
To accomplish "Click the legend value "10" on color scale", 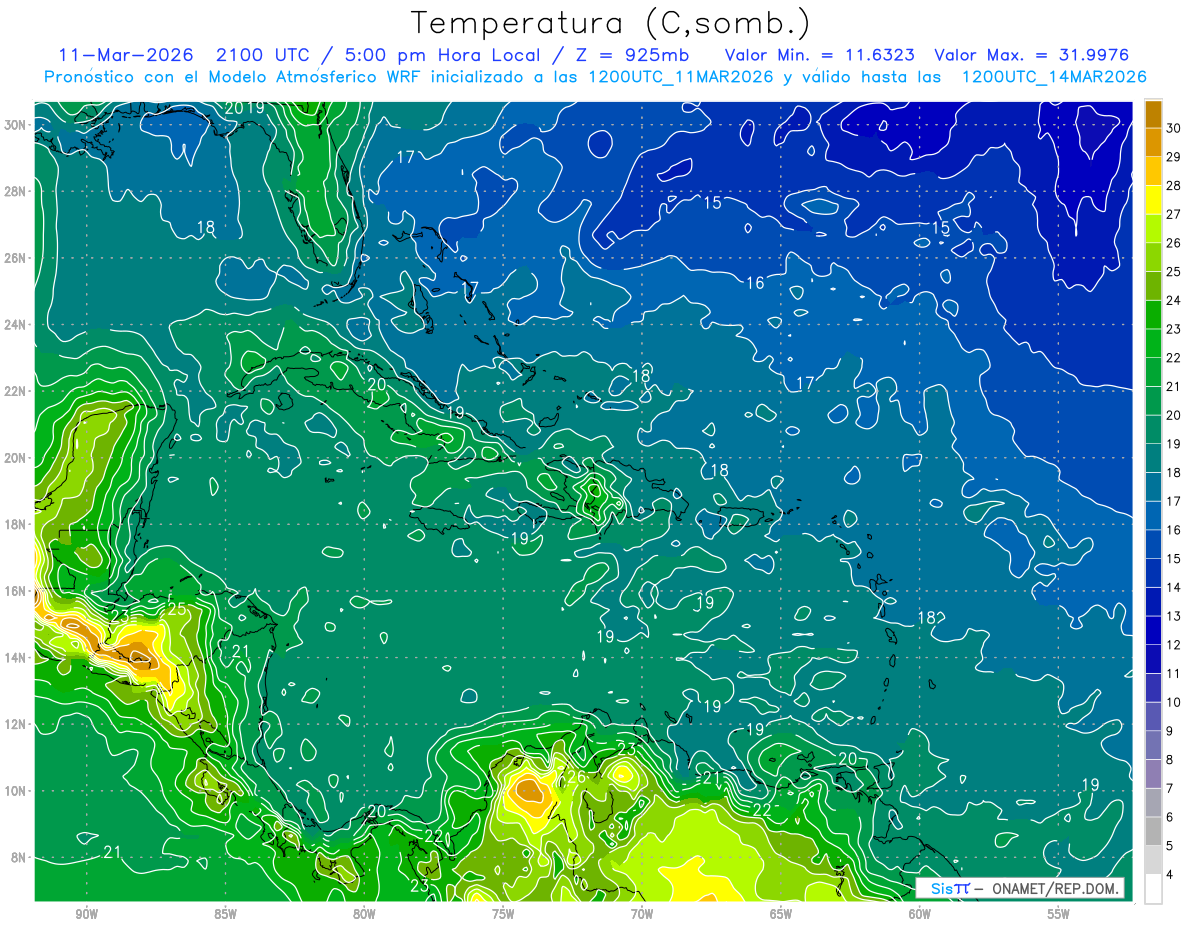I will point(1174,702).
